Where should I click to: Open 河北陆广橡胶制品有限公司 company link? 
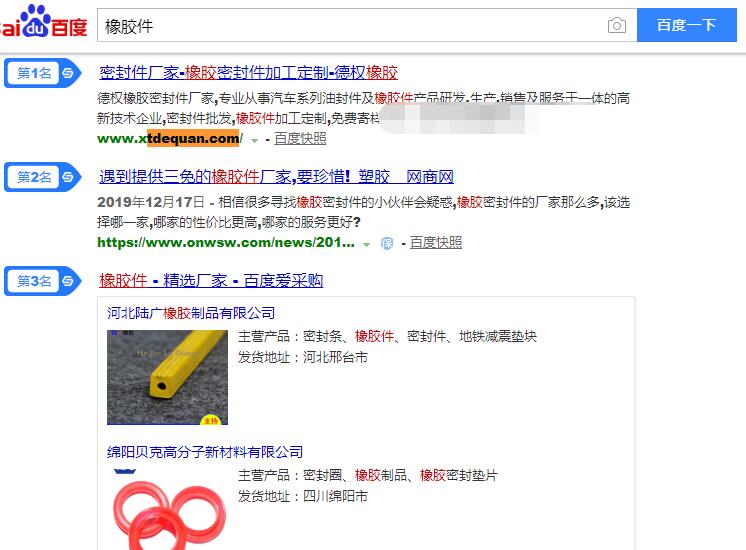click(x=191, y=313)
